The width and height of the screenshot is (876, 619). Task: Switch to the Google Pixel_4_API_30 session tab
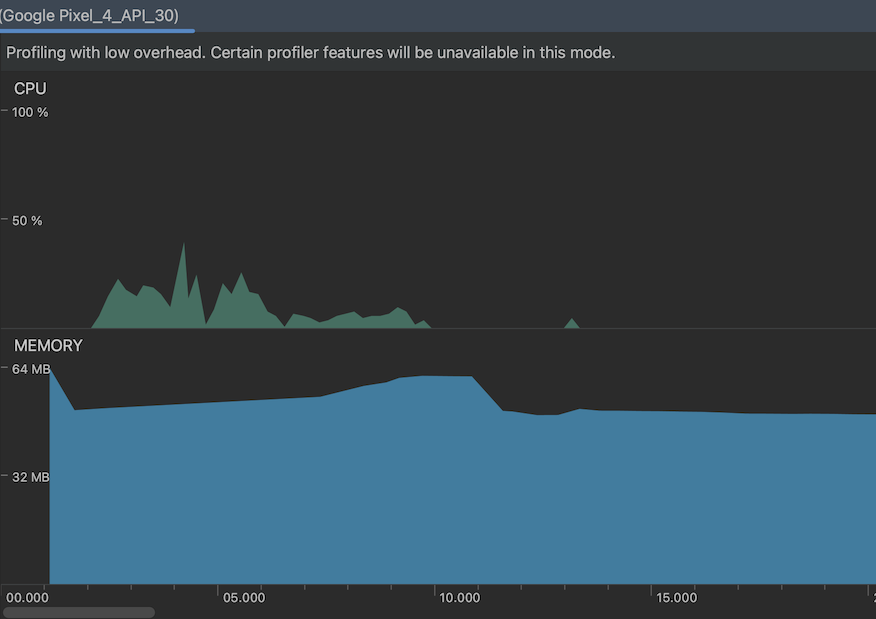(x=90, y=15)
